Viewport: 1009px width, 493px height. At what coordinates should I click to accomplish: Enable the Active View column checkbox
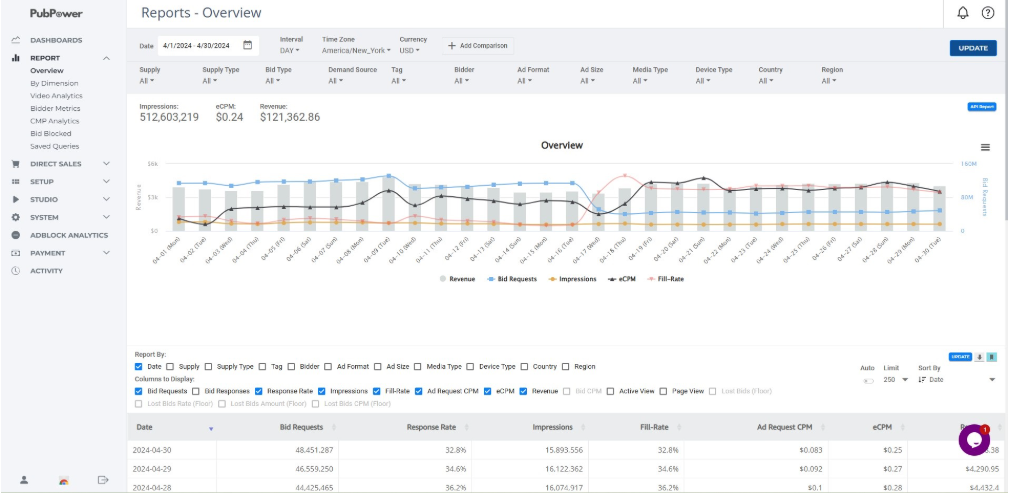point(611,391)
